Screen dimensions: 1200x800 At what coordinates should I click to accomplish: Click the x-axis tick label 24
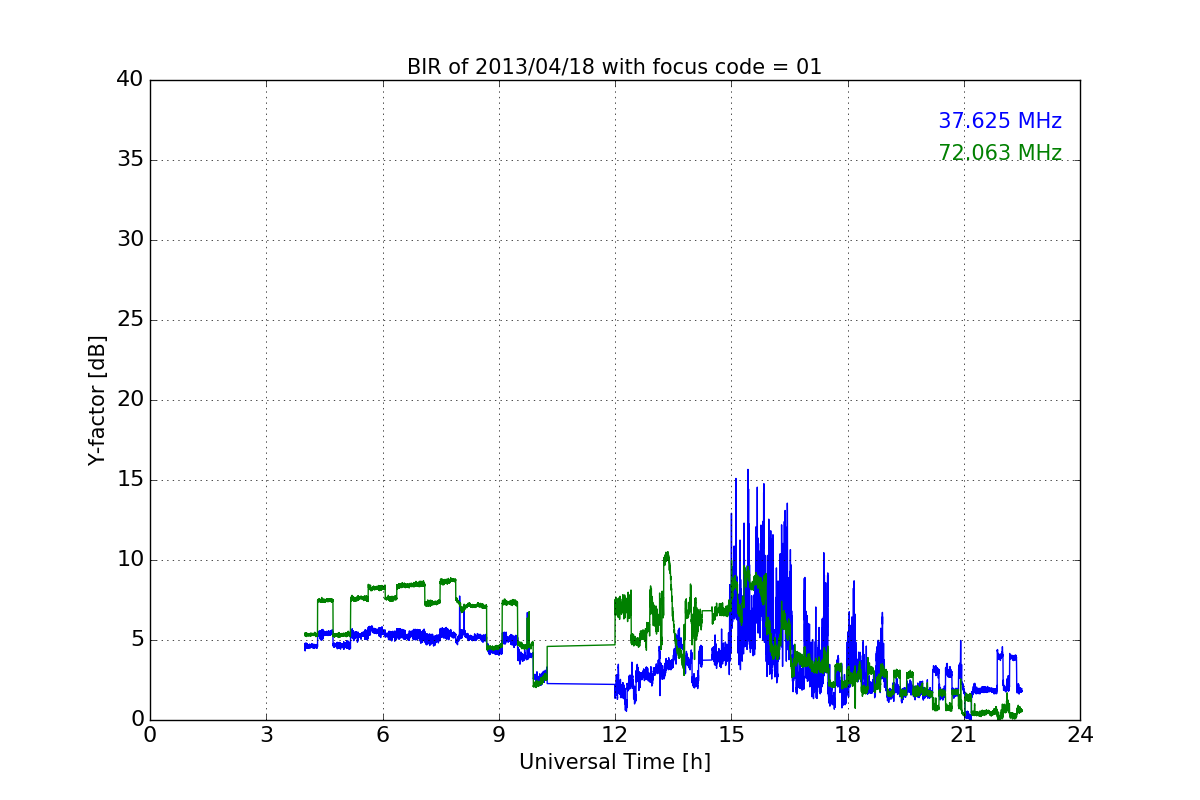(x=1080, y=735)
